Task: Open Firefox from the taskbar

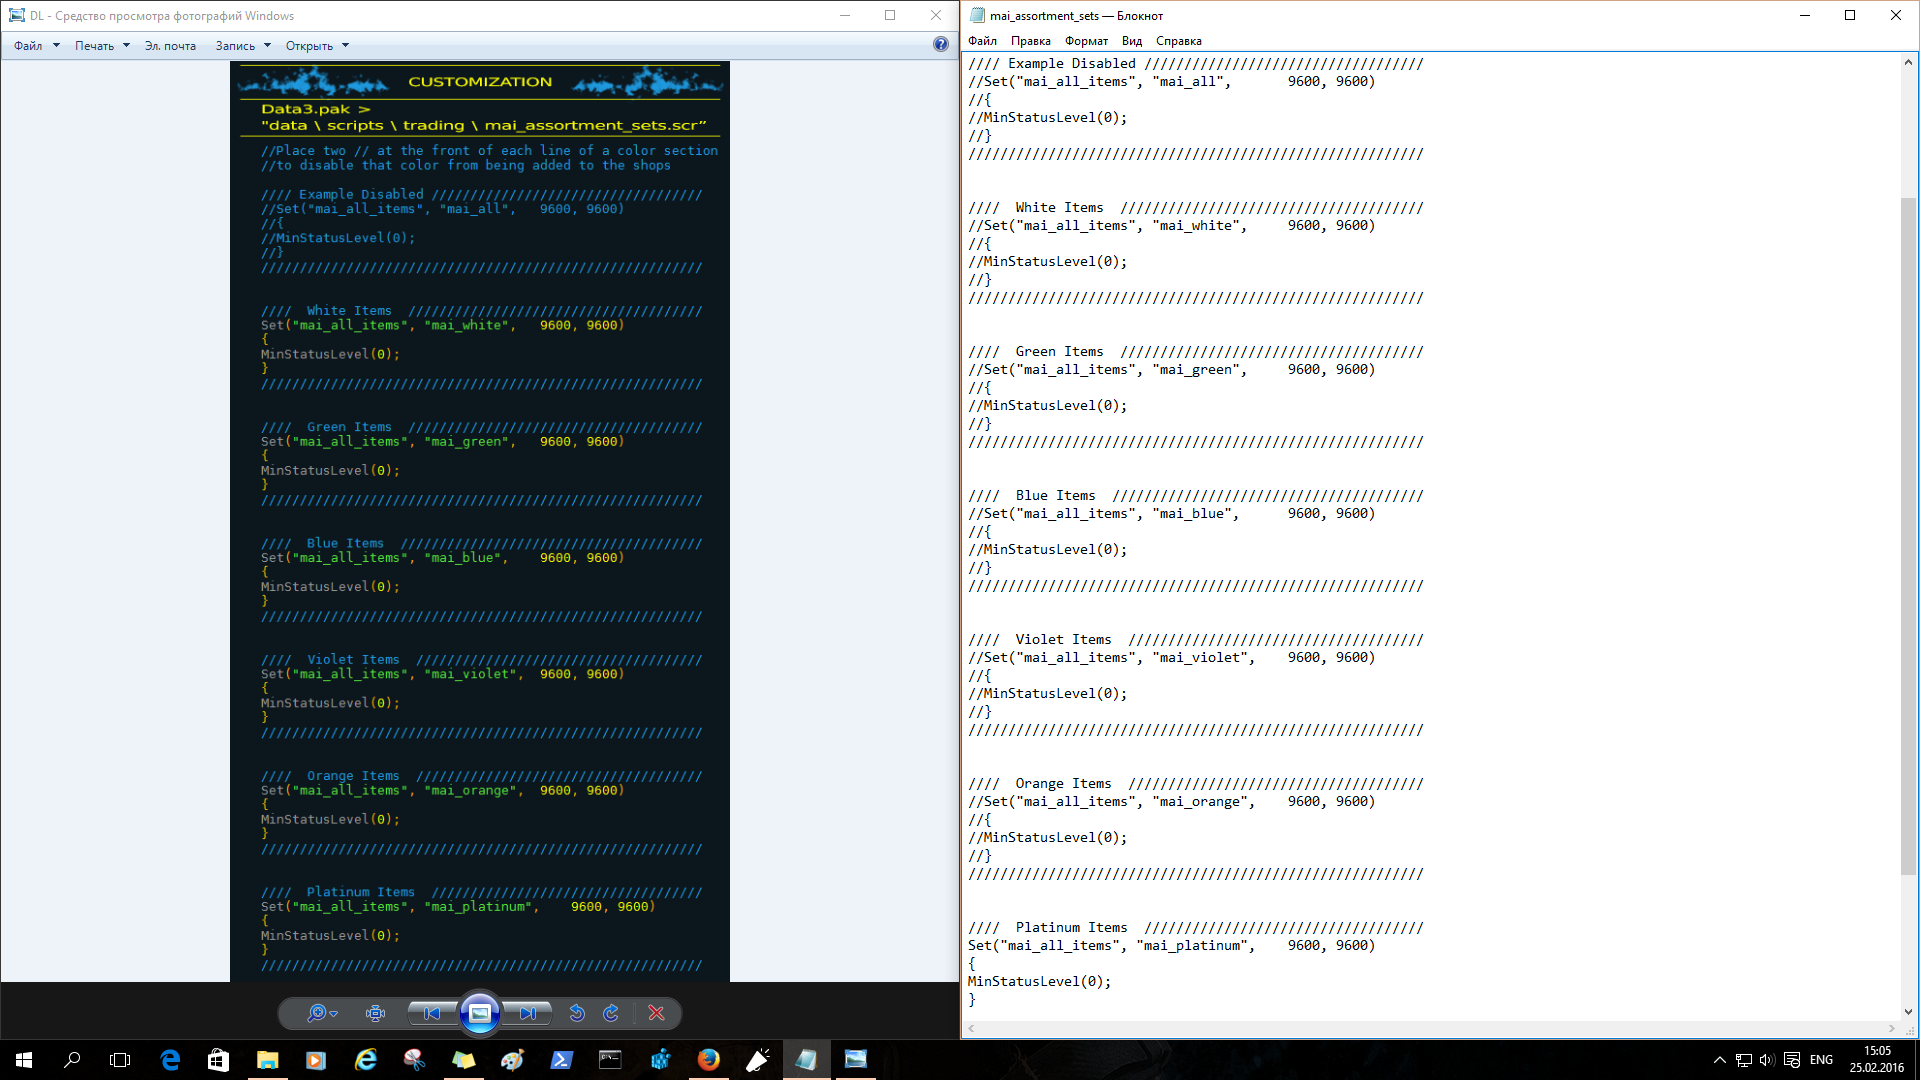Action: coord(708,1060)
